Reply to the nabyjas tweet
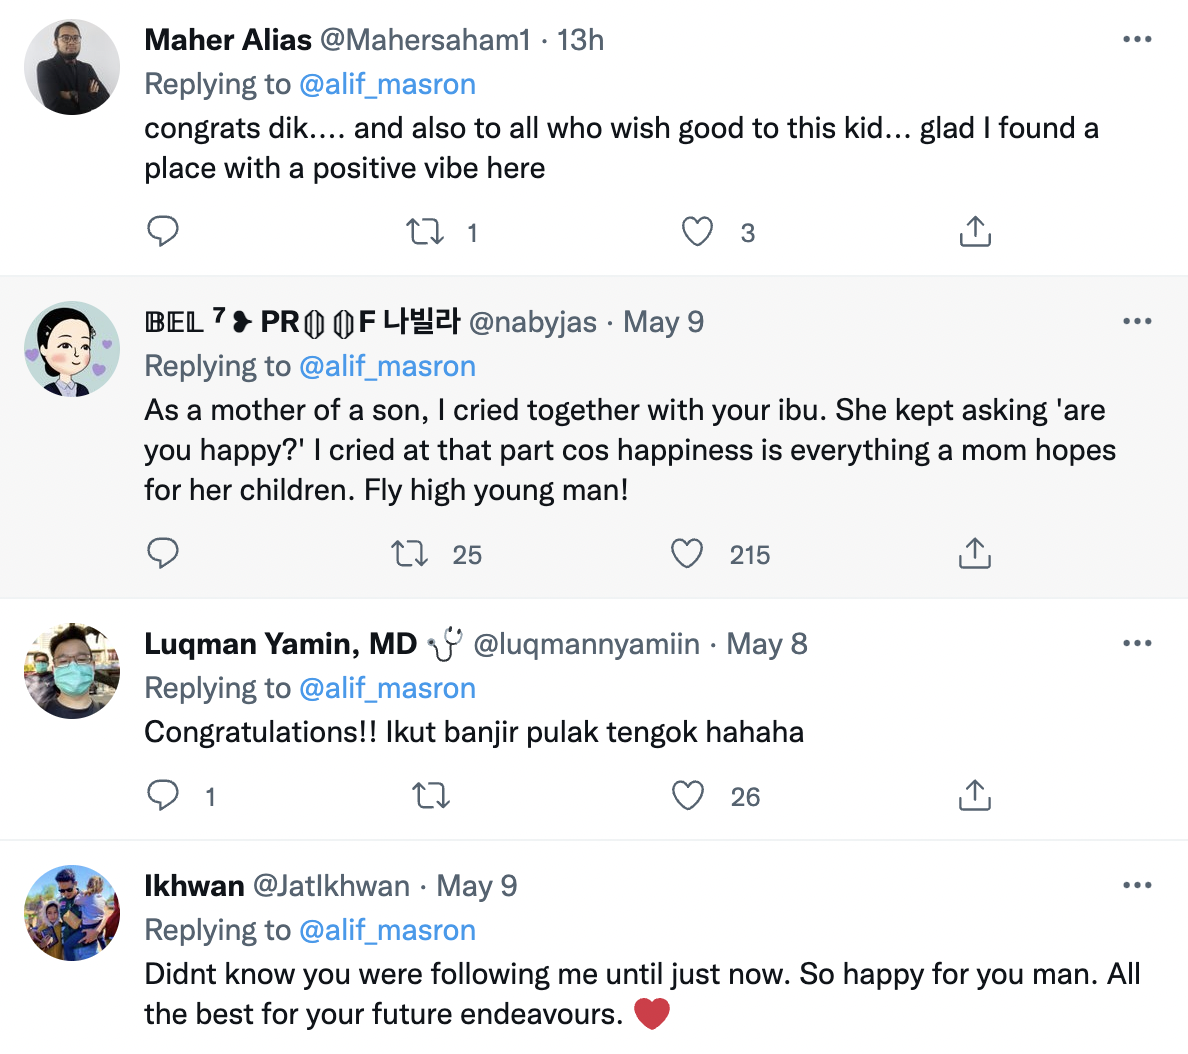 (163, 553)
